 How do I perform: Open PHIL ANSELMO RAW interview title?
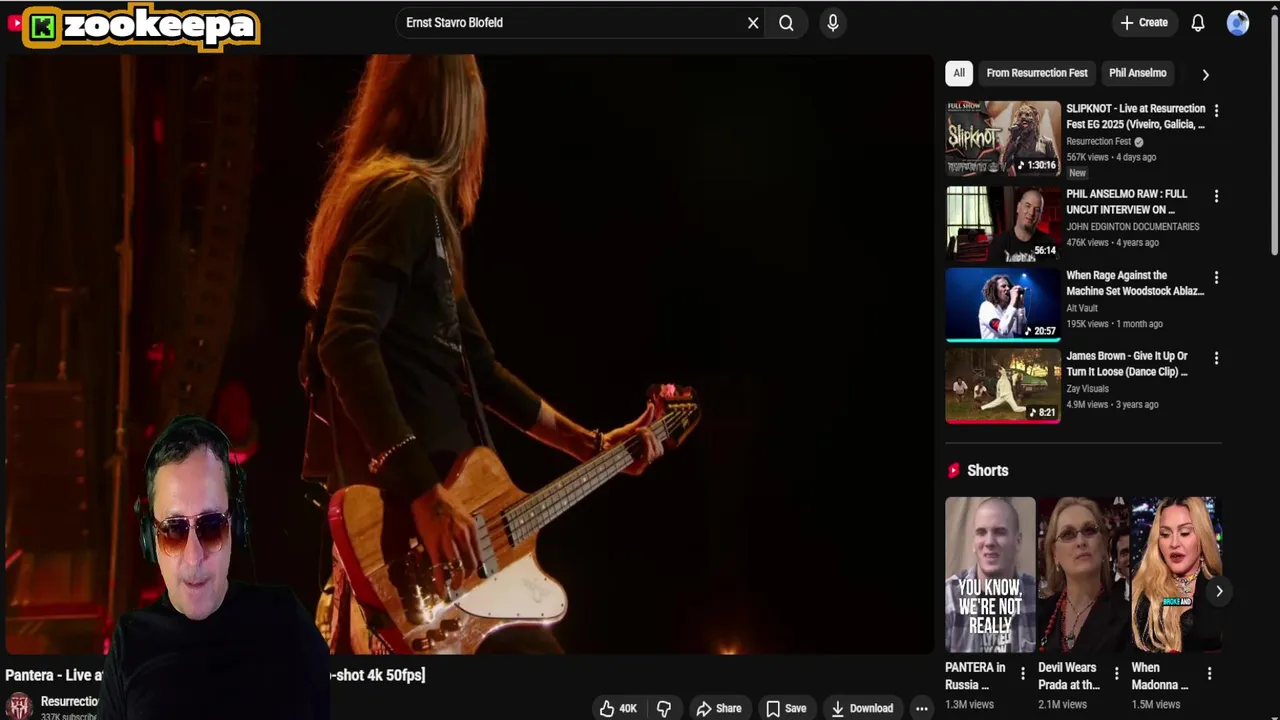pyautogui.click(x=1127, y=202)
